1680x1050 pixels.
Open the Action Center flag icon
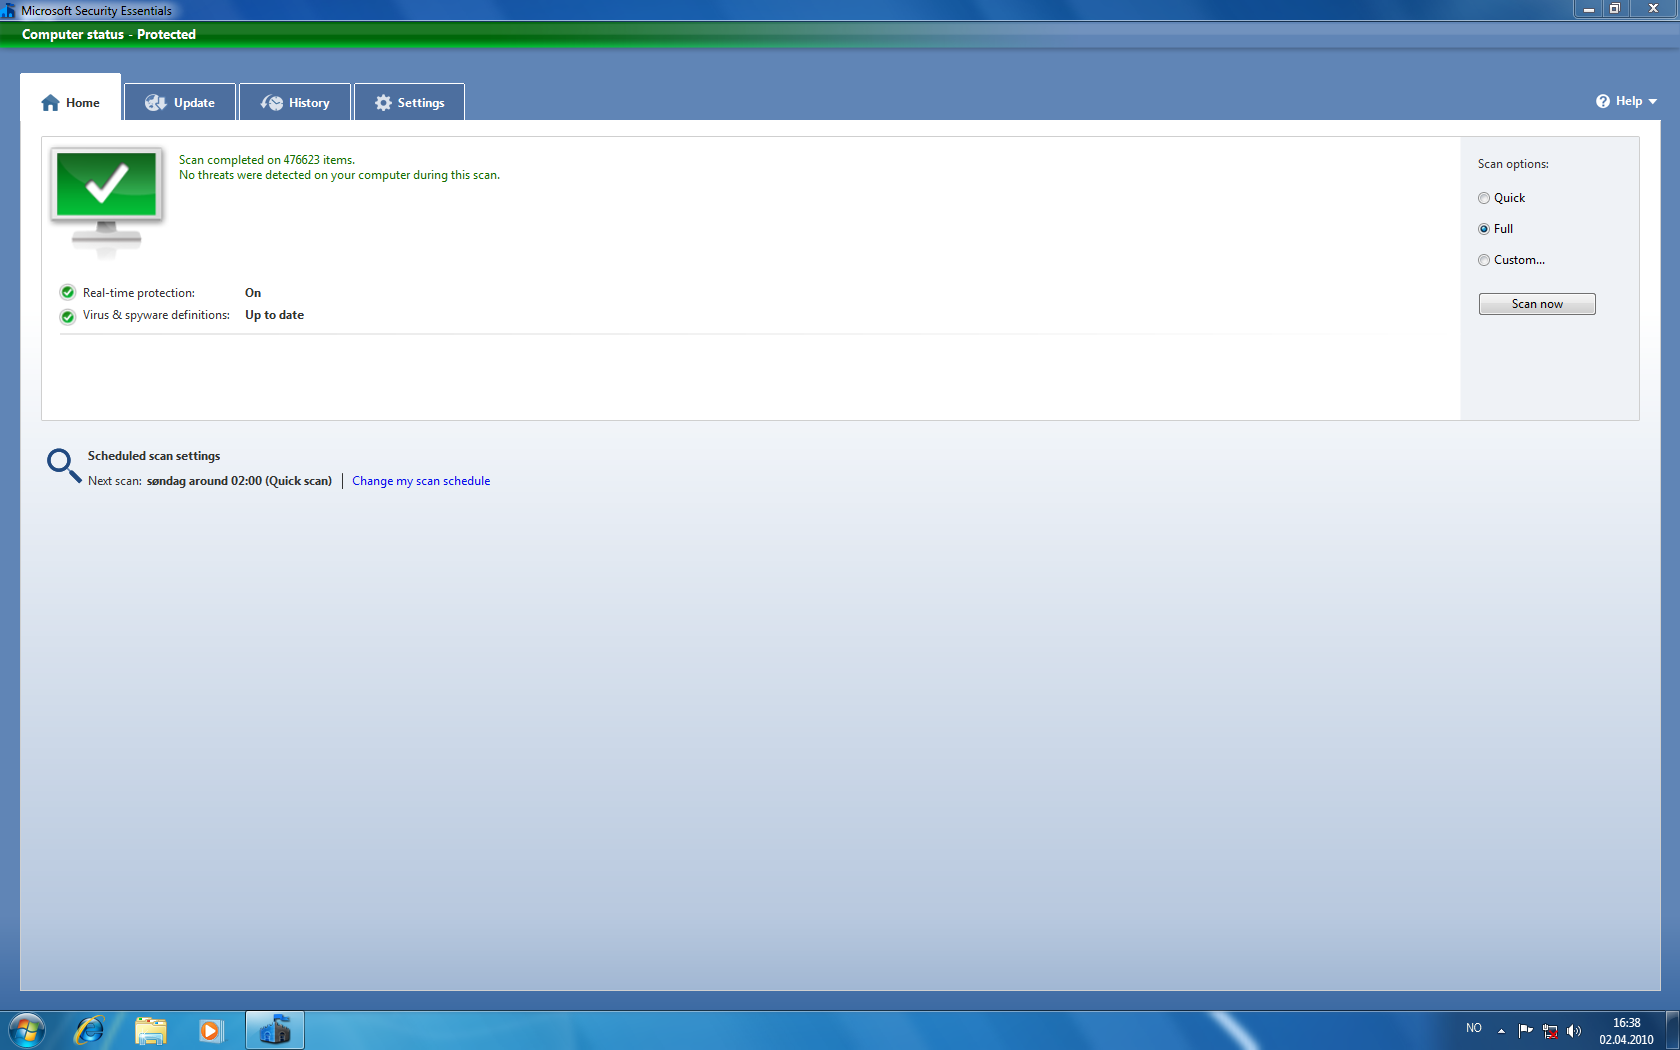[1525, 1030]
